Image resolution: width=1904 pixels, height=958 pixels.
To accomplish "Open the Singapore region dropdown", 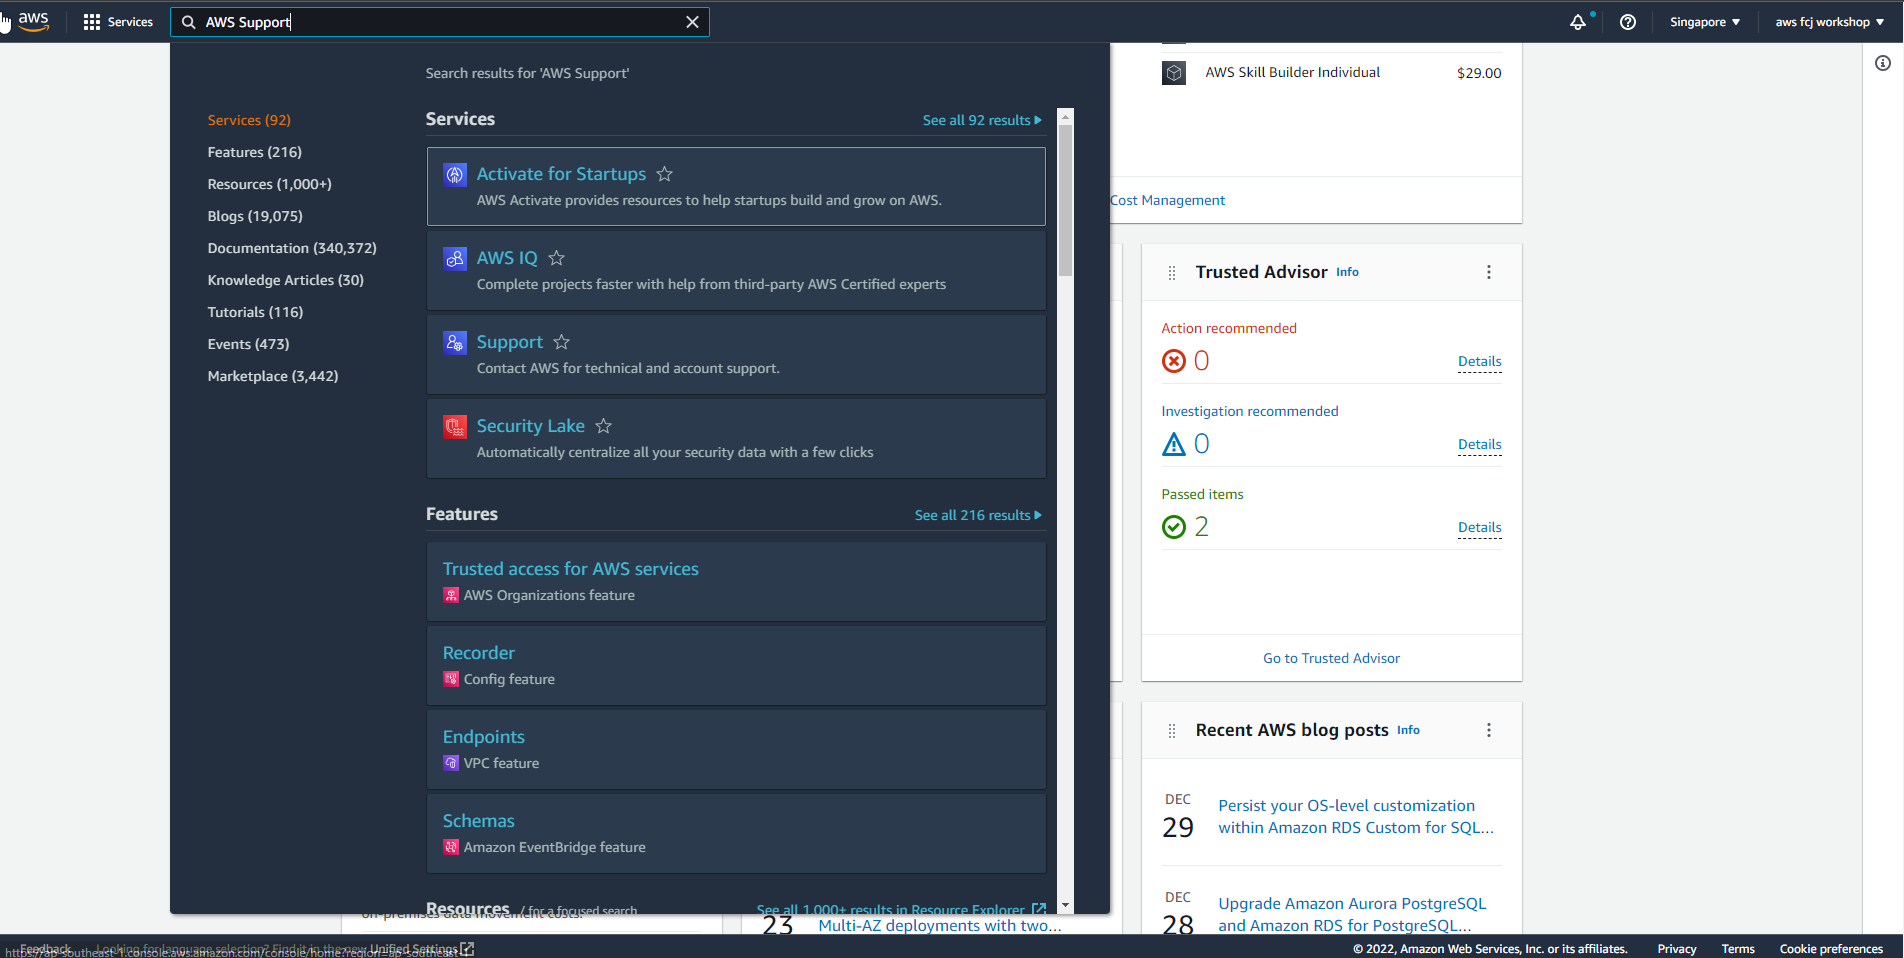I will 1705,22.
